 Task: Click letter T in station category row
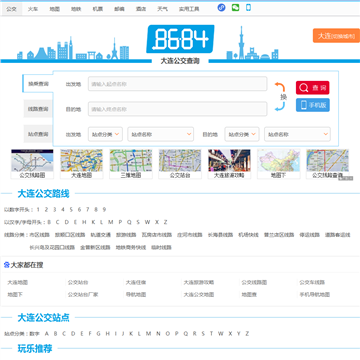pyautogui.click(x=212, y=333)
